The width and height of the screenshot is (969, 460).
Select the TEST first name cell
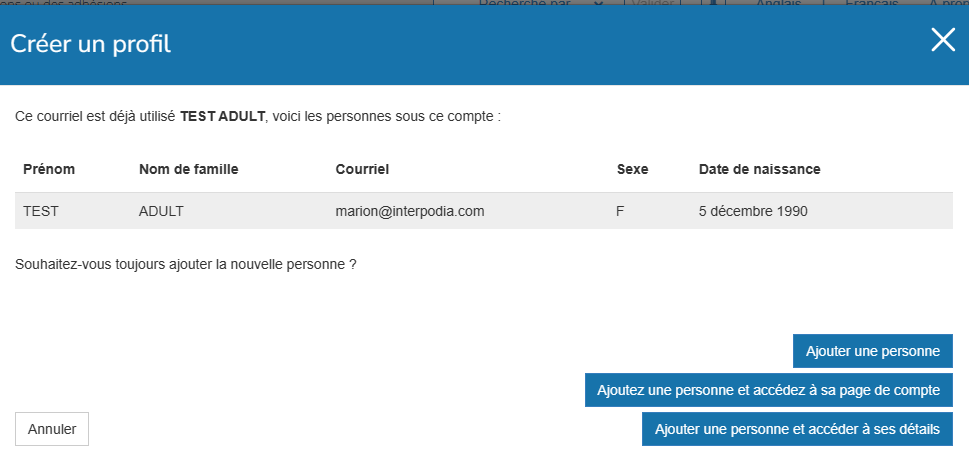point(42,211)
